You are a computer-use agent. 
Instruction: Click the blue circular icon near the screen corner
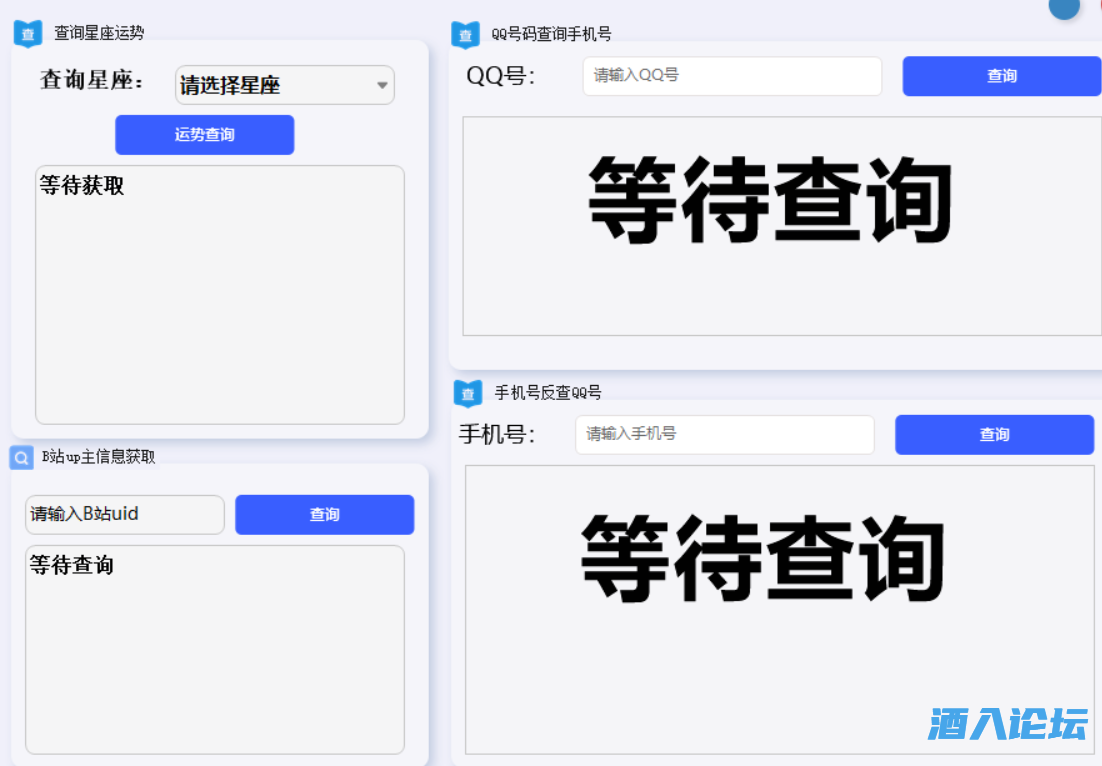click(x=1063, y=8)
